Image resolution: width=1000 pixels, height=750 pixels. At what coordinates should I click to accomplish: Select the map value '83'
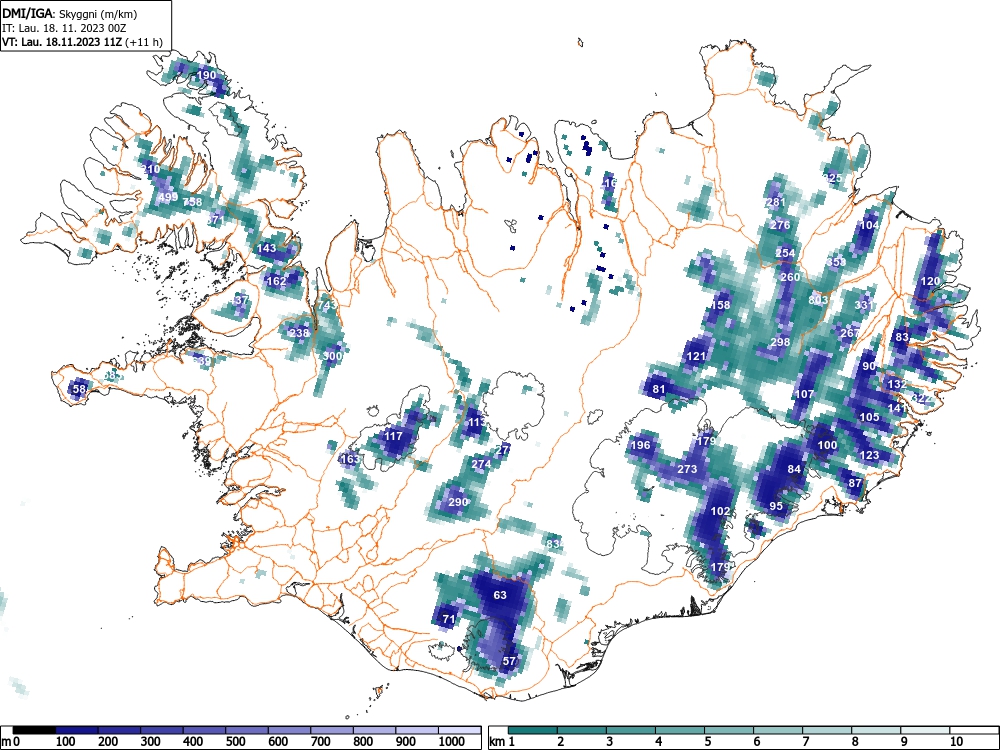(902, 337)
